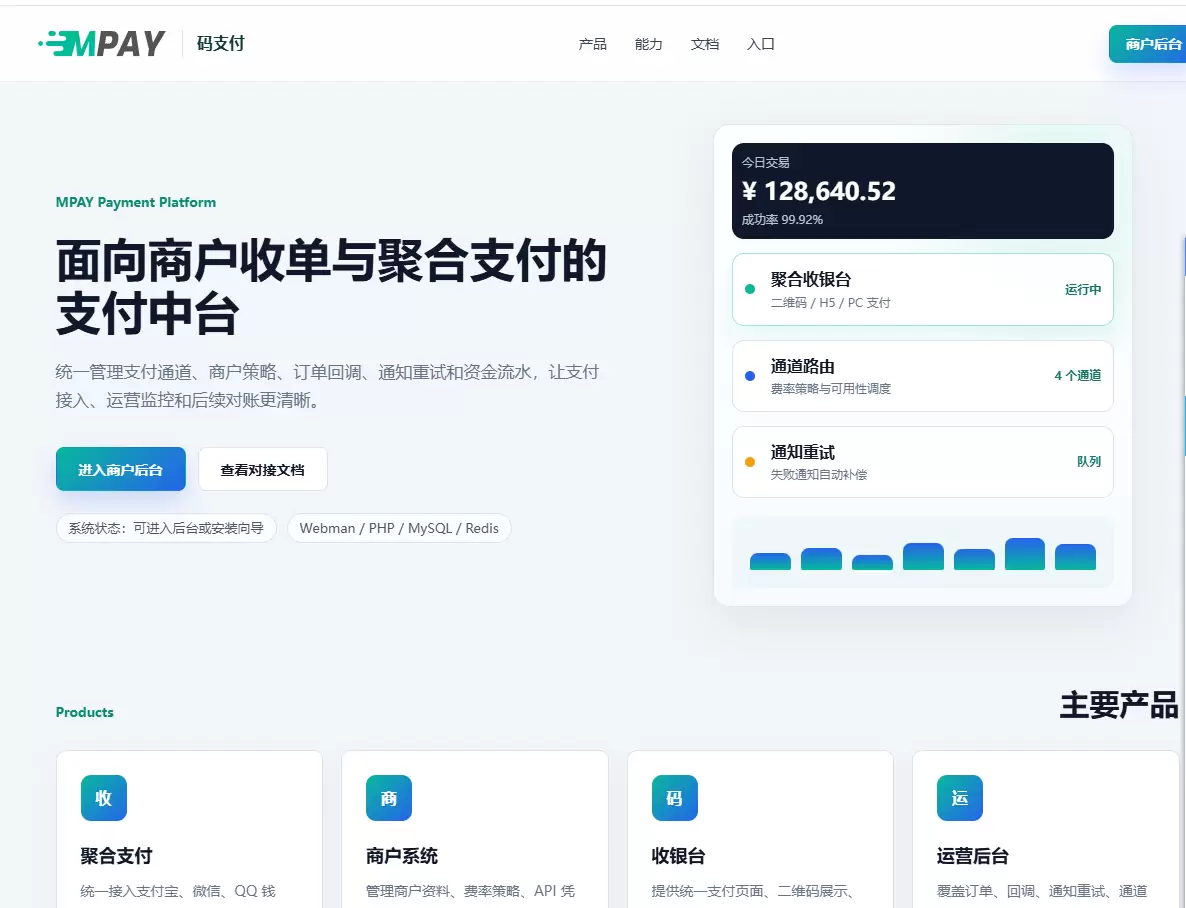
Task: Click the 主要产品 heading
Action: [x=1119, y=705]
